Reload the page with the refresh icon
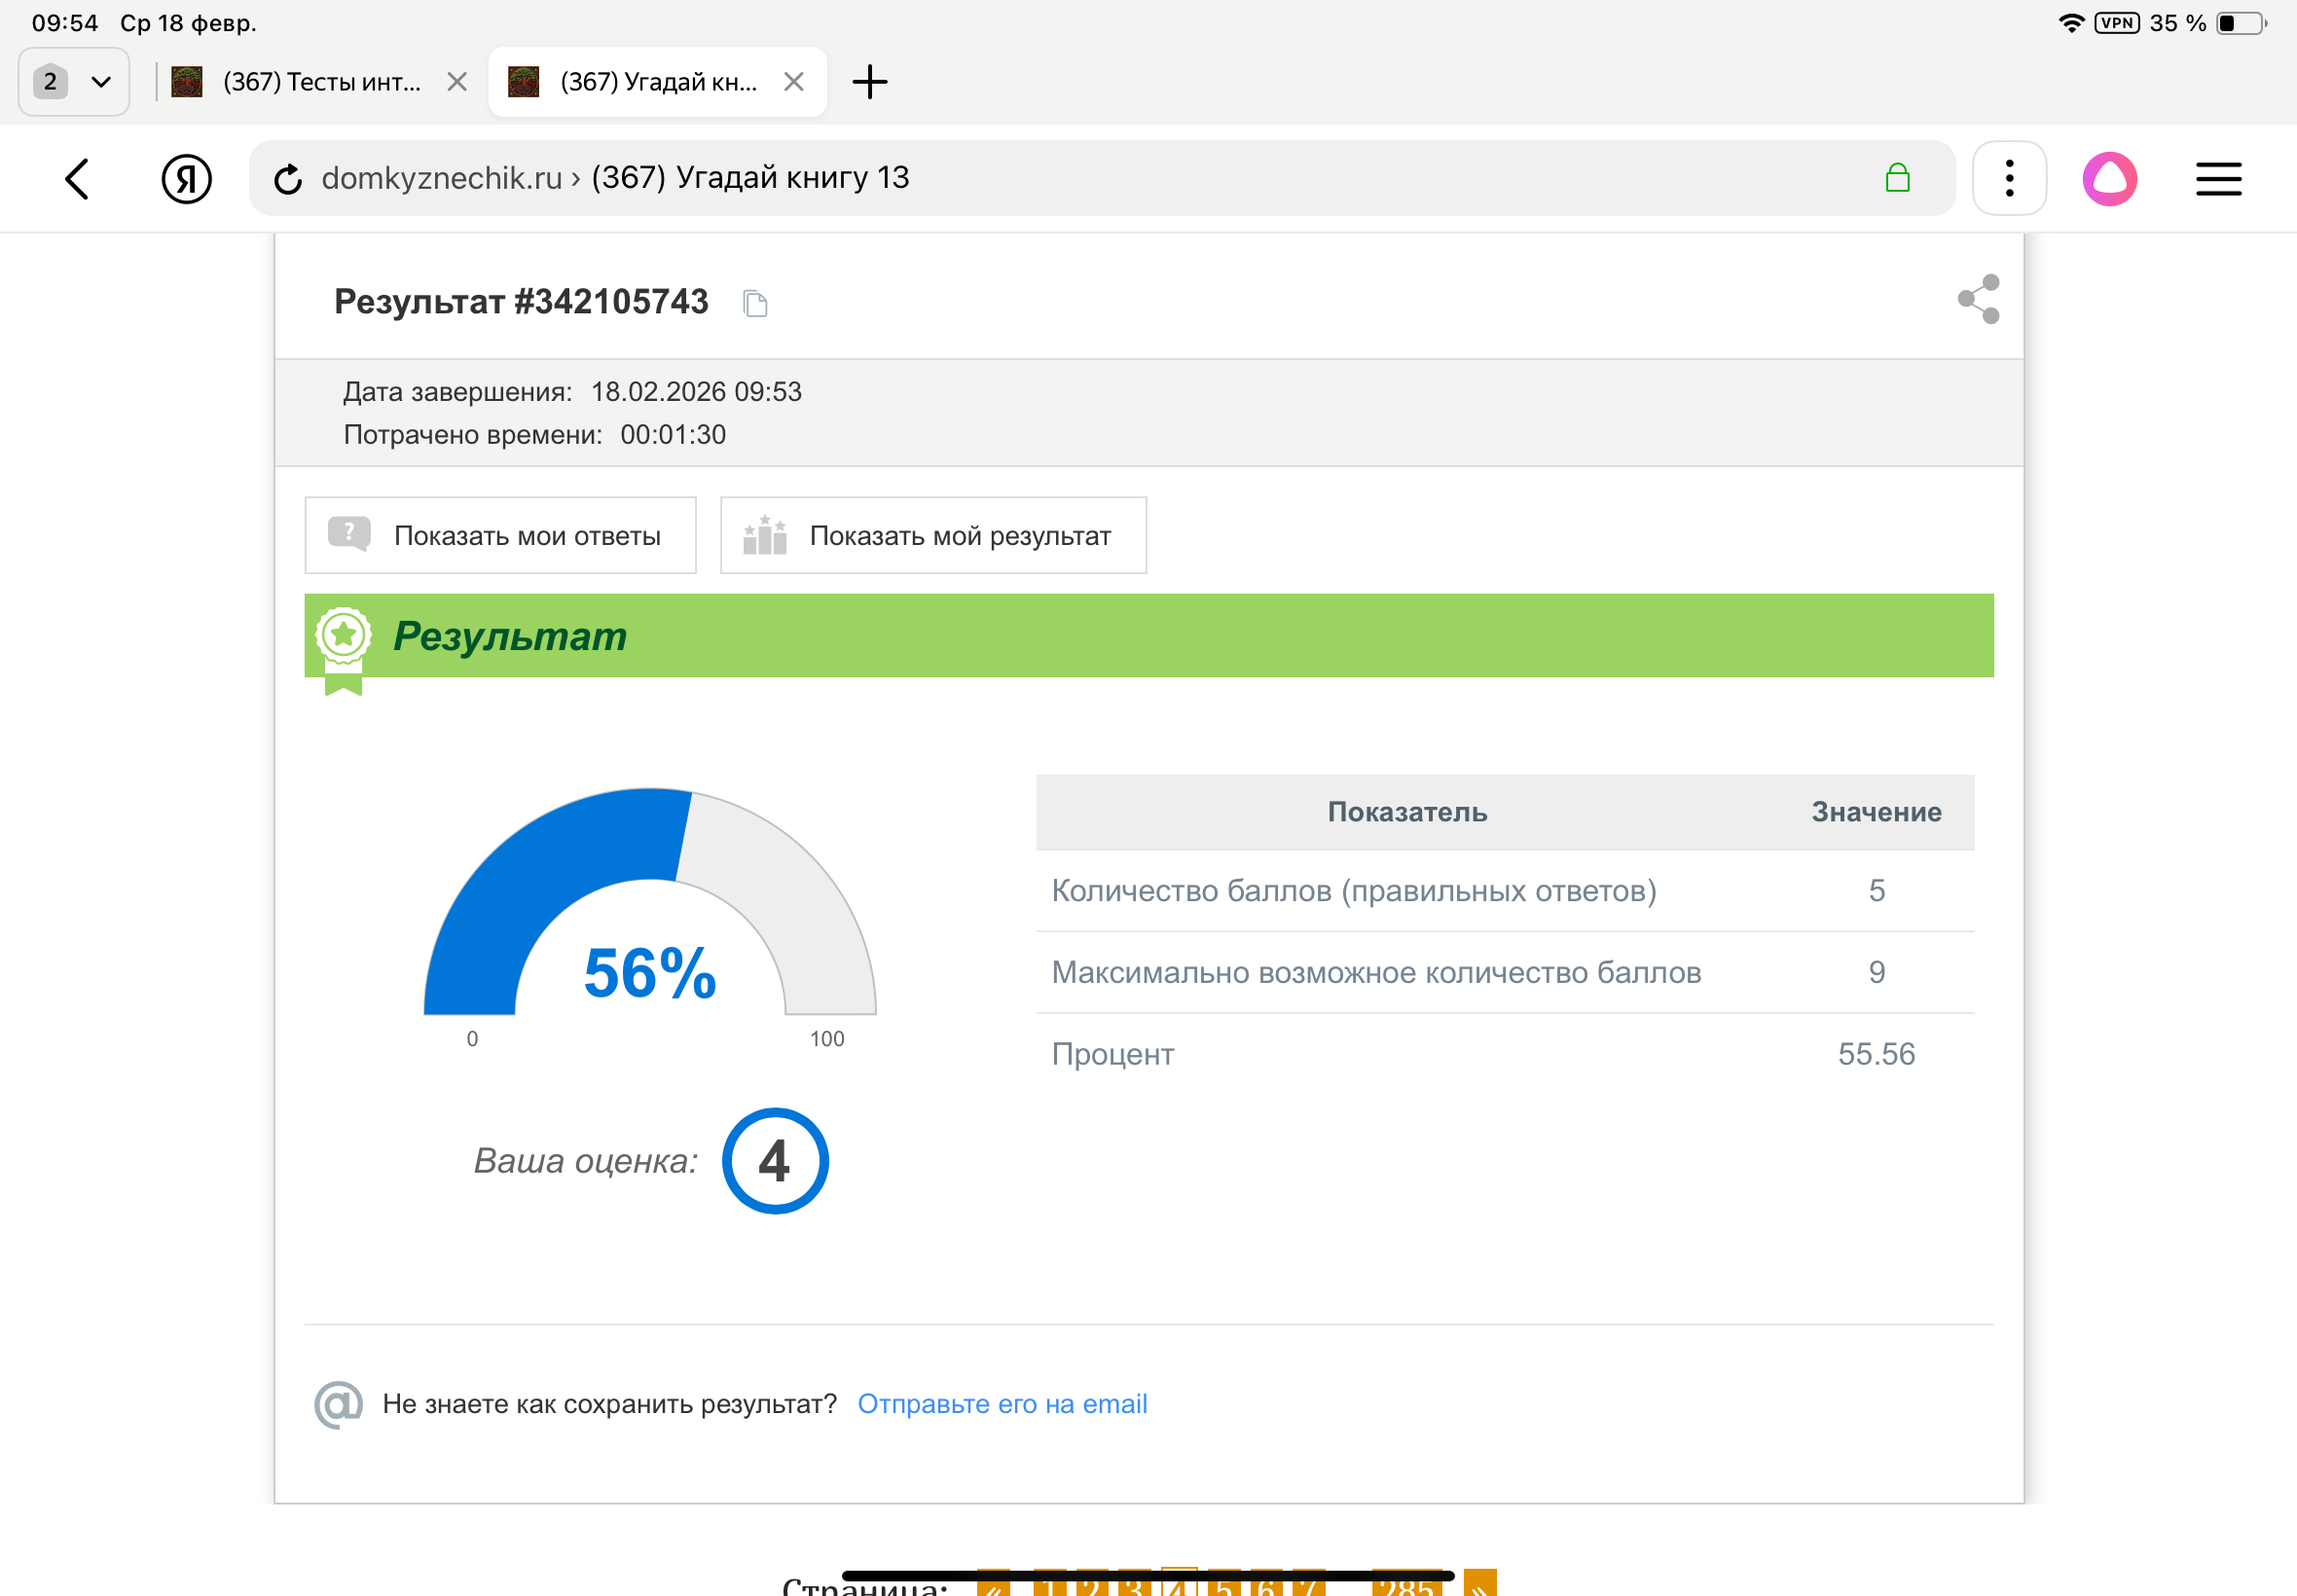The width and height of the screenshot is (2297, 1596). 288,179
